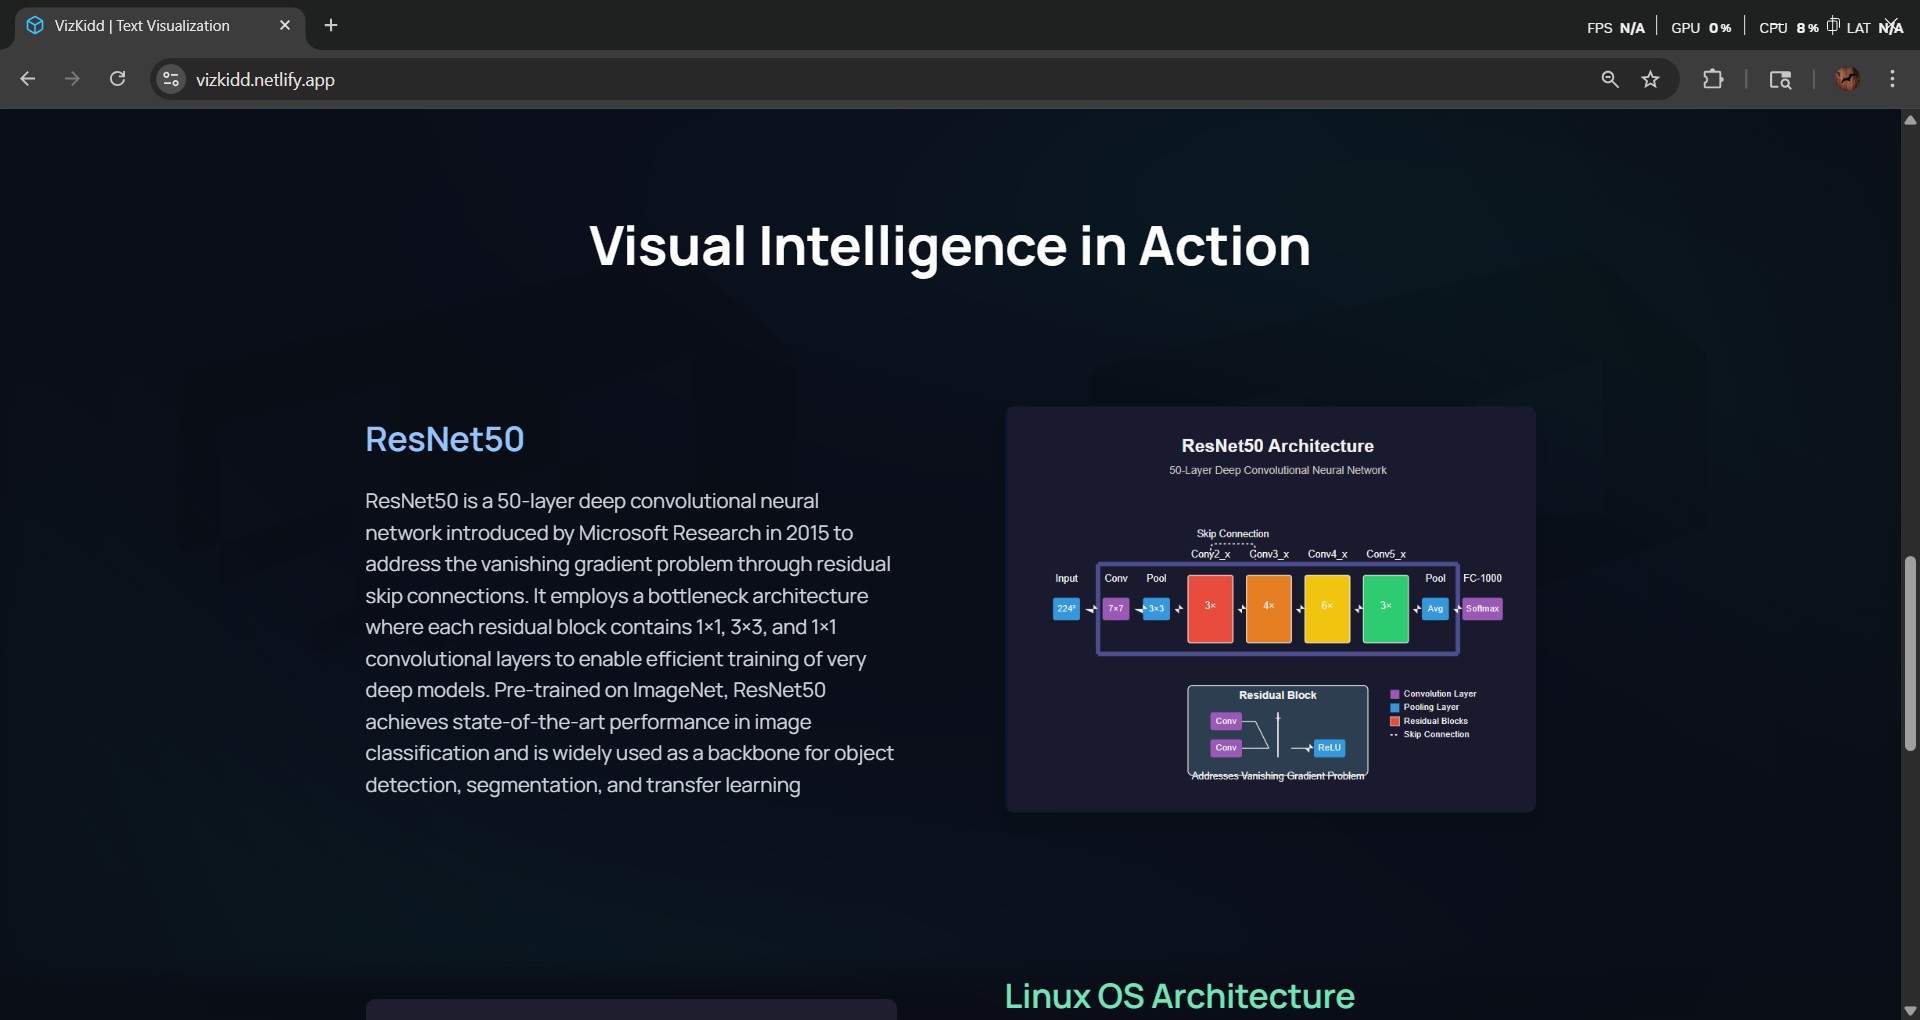Click the "Skip Connection" label above Conv2_x
This screenshot has height=1020, width=1920.
[x=1233, y=534]
